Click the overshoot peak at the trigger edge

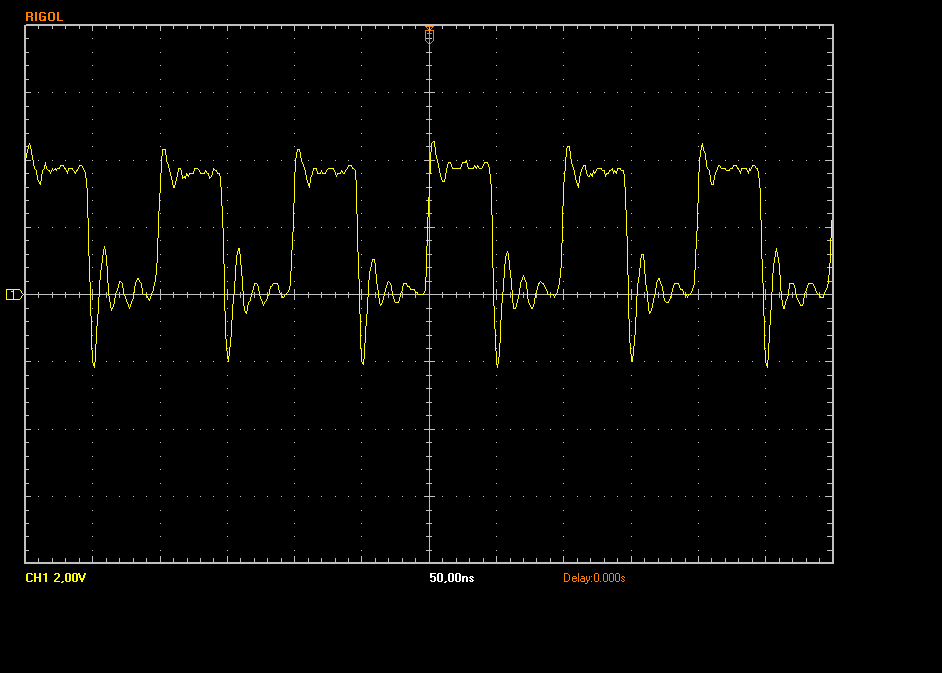click(x=433, y=143)
